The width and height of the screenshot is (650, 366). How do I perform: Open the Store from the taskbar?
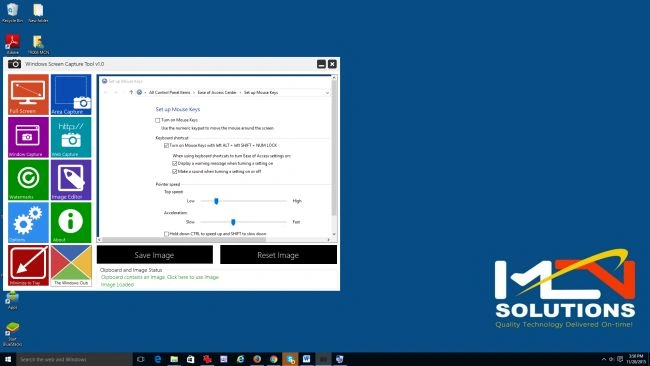(190, 359)
